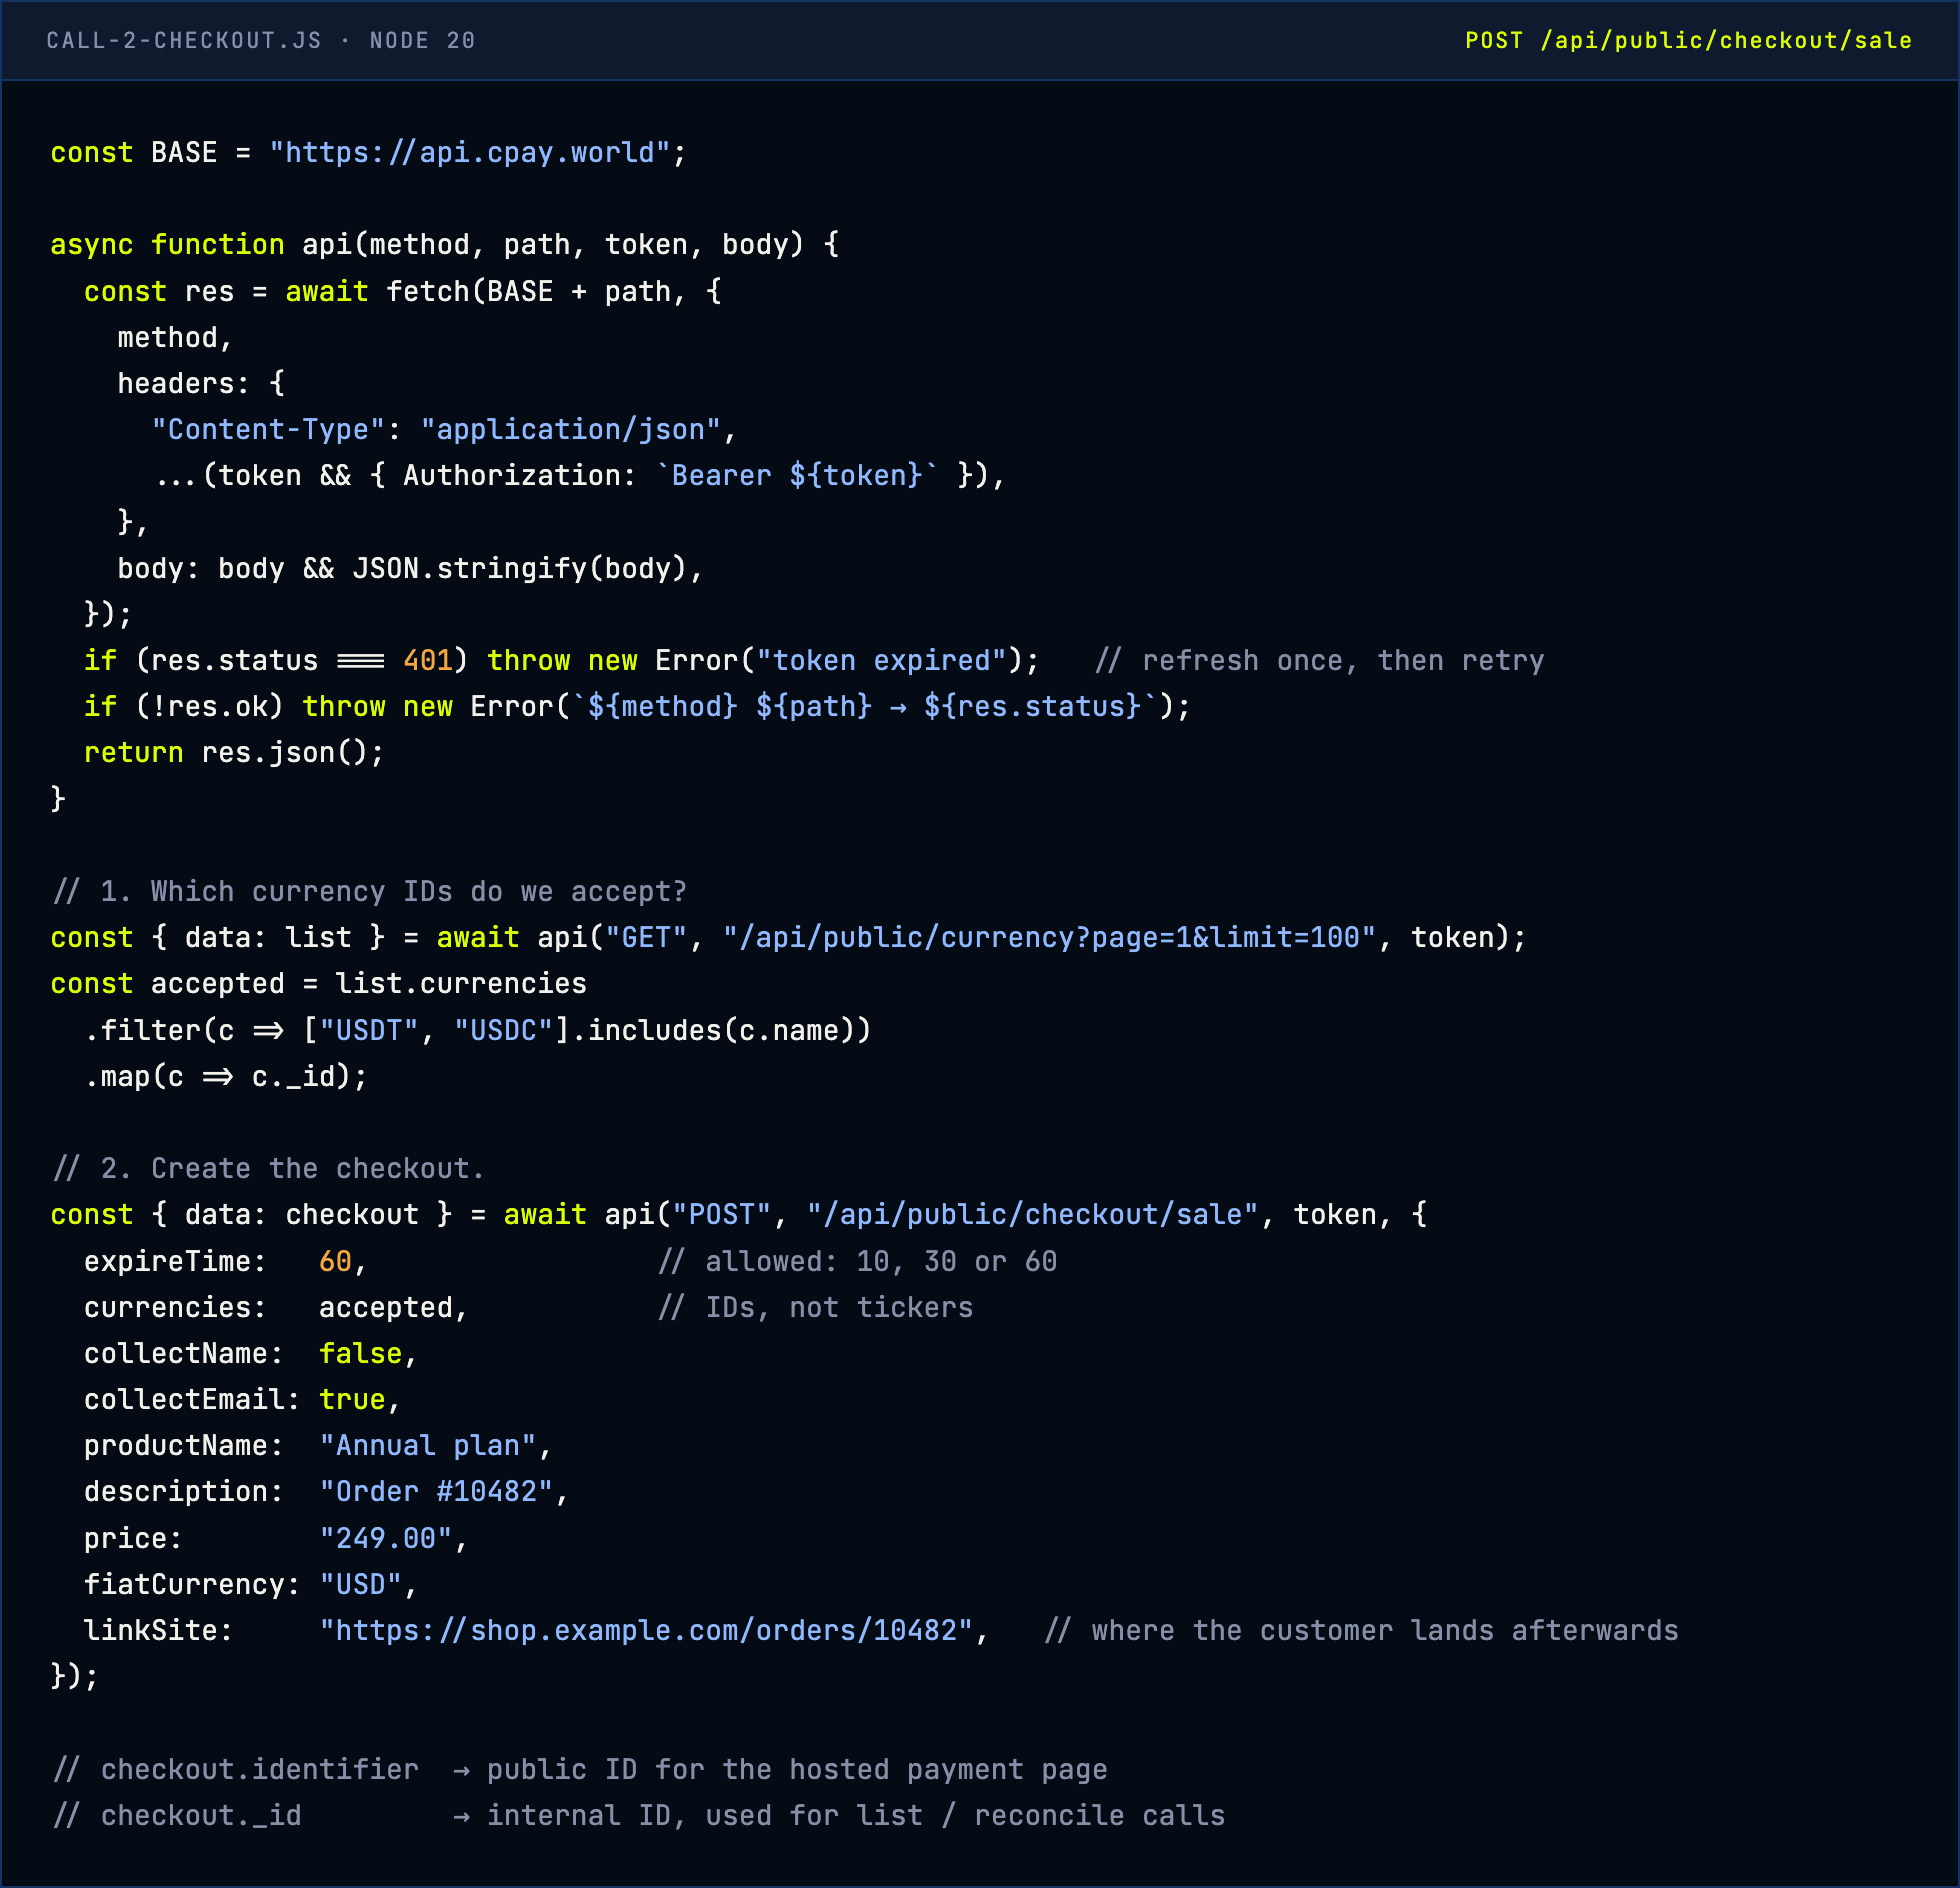1960x1888 pixels.
Task: Click the "application/json" string value
Action: (x=570, y=429)
